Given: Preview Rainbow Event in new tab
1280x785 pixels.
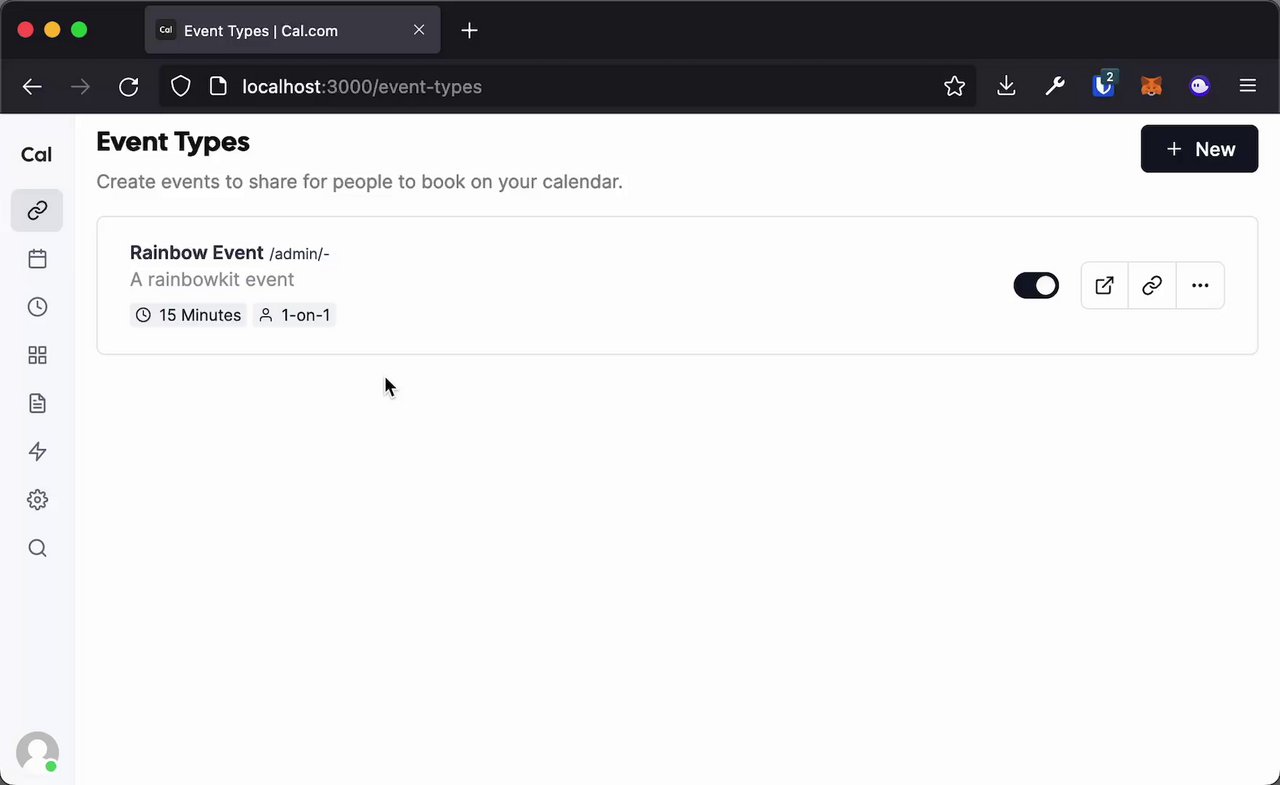Looking at the screenshot, I should pos(1104,286).
